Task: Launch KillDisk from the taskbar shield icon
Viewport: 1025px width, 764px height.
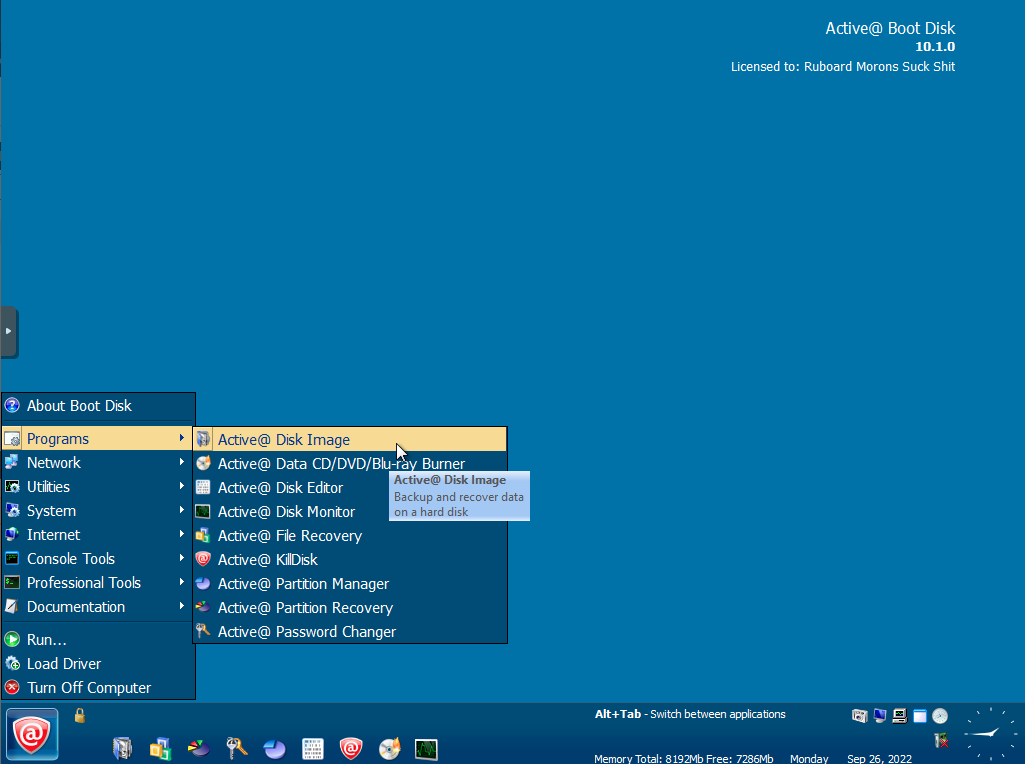Action: click(351, 748)
